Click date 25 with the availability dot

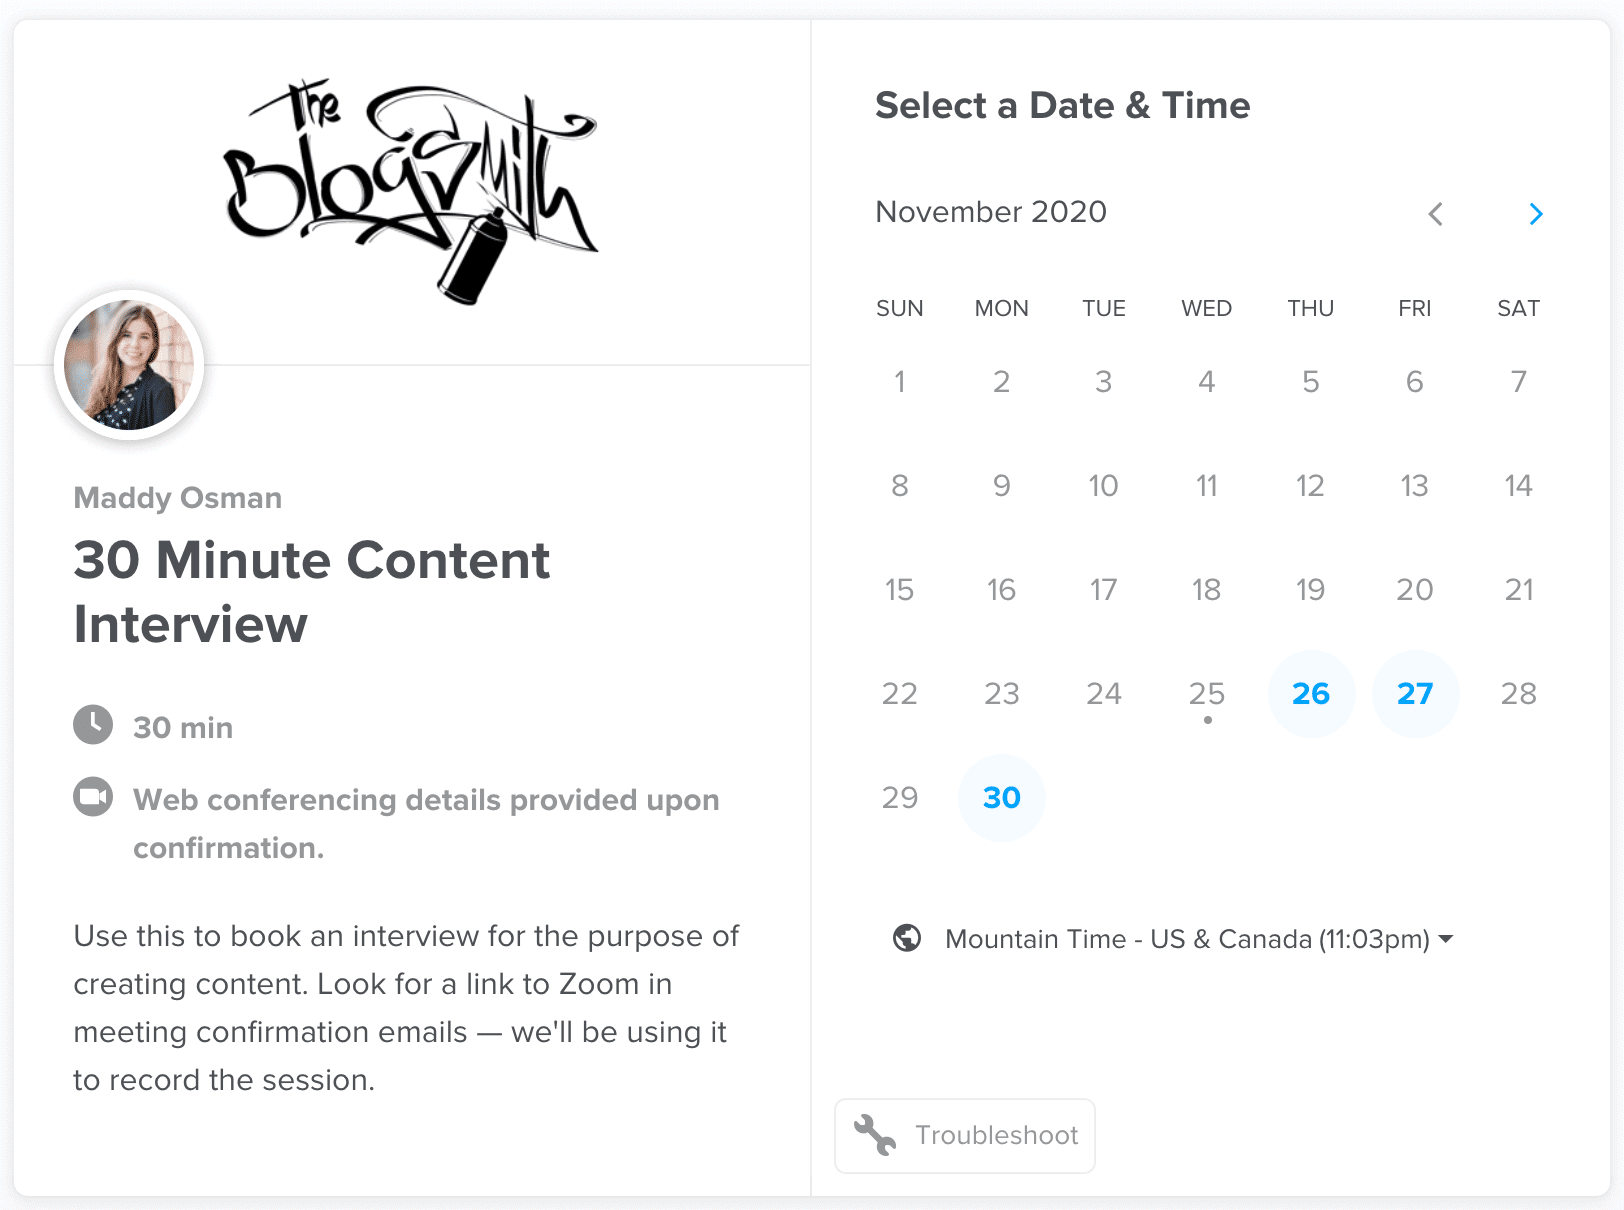click(1207, 693)
